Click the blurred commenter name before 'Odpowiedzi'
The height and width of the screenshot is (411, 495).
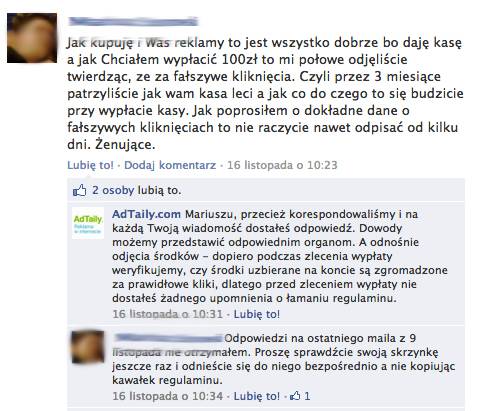pyautogui.click(x=168, y=338)
